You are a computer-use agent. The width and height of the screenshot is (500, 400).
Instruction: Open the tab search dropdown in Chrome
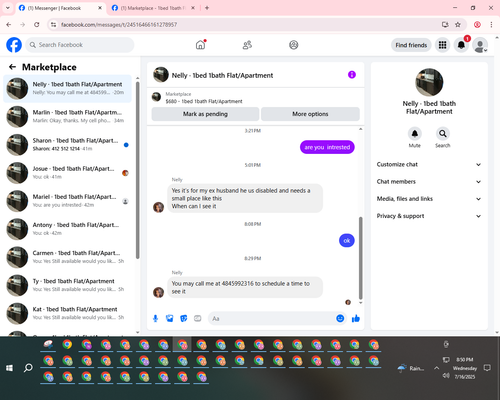pyautogui.click(x=8, y=8)
